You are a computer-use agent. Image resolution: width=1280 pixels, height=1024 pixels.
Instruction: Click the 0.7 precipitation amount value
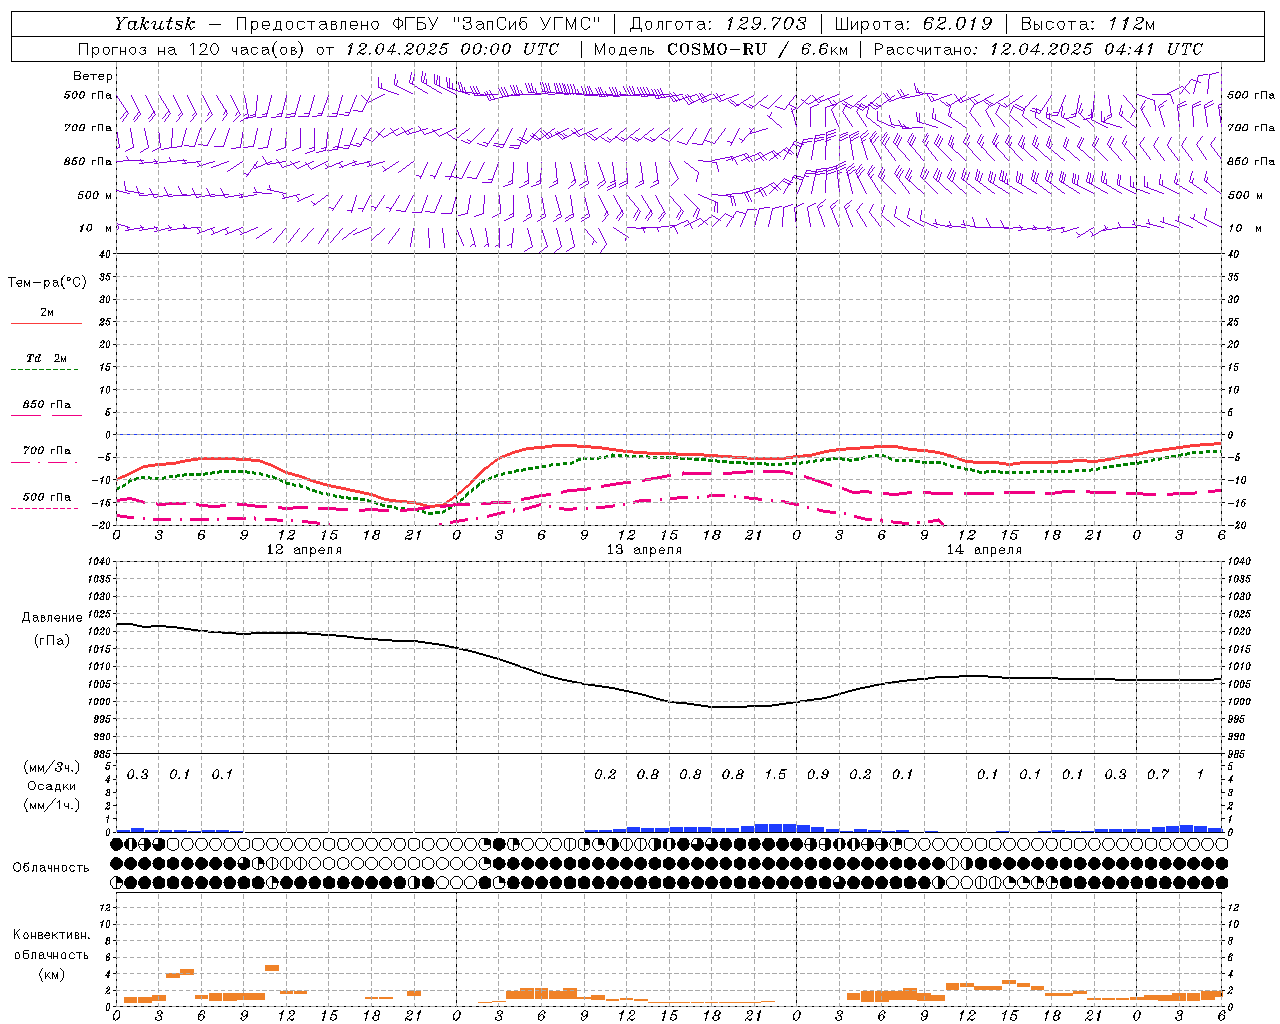click(1158, 774)
